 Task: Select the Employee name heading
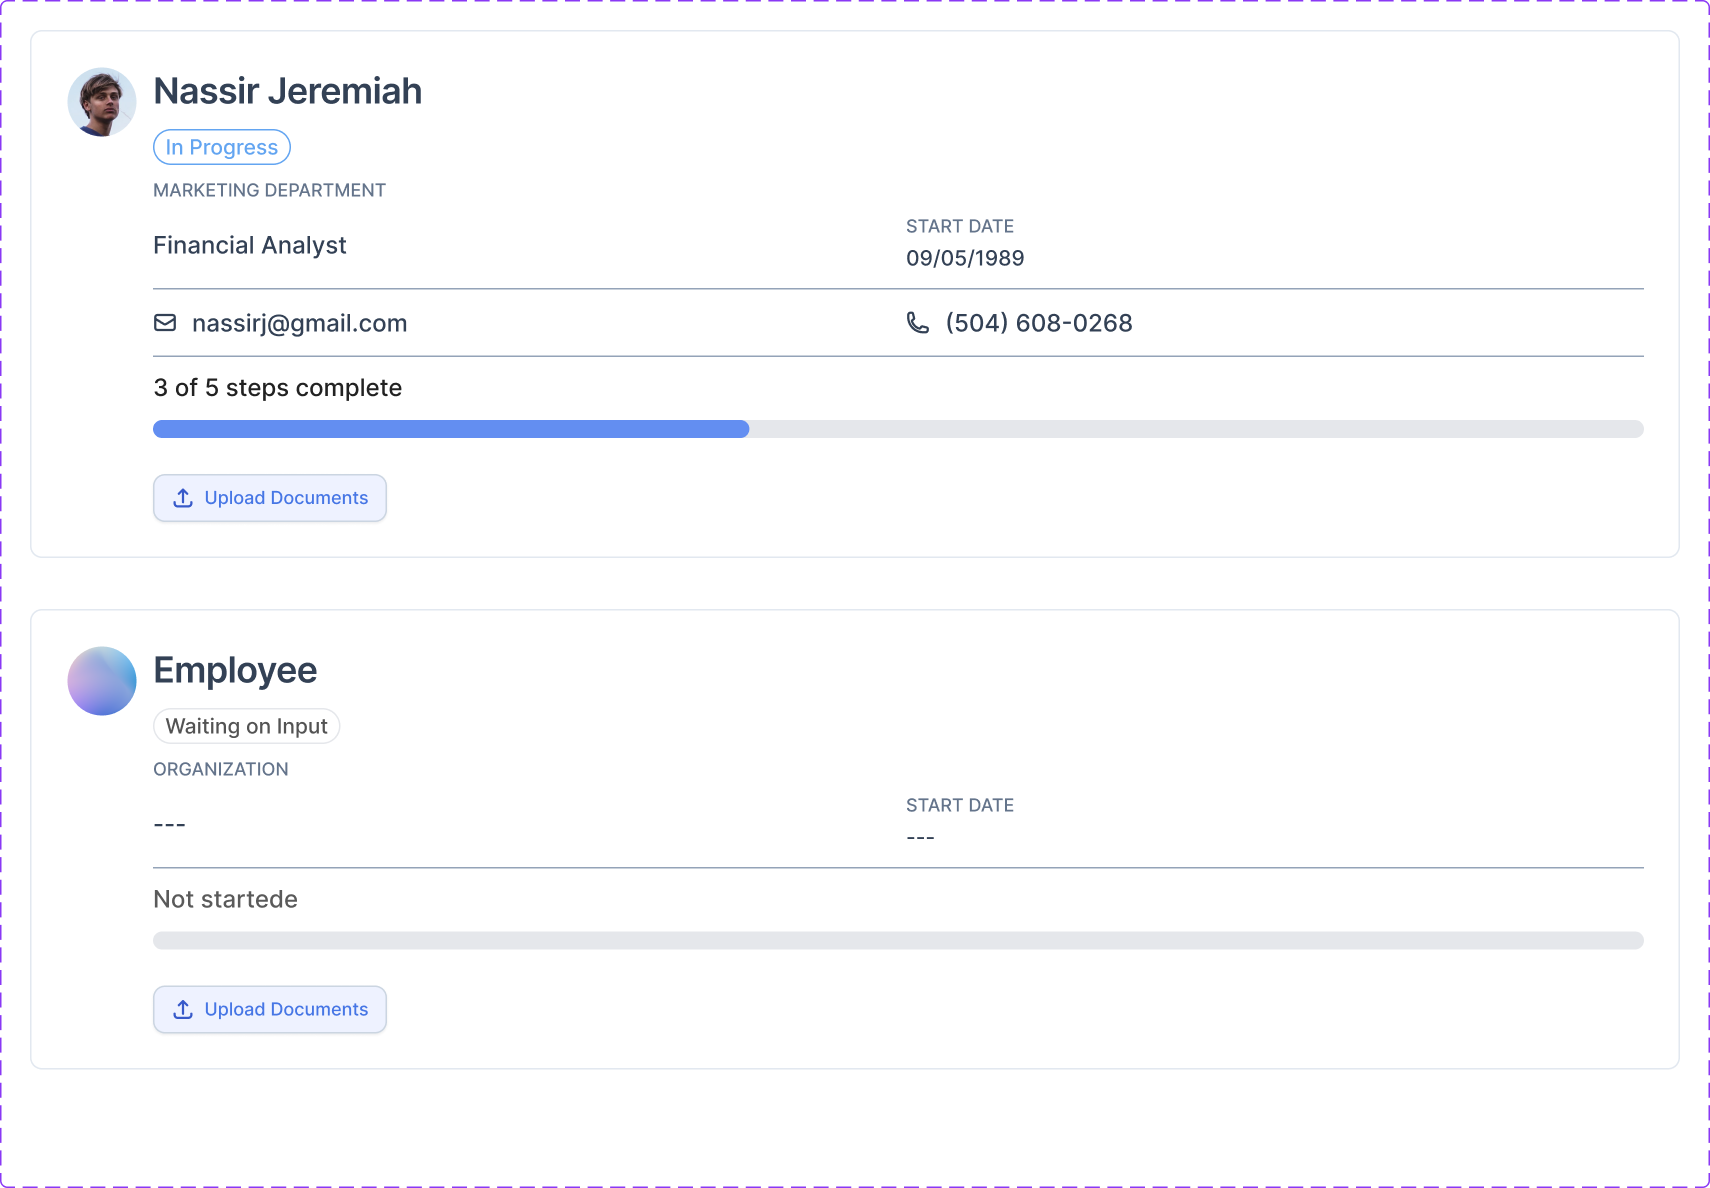(235, 670)
